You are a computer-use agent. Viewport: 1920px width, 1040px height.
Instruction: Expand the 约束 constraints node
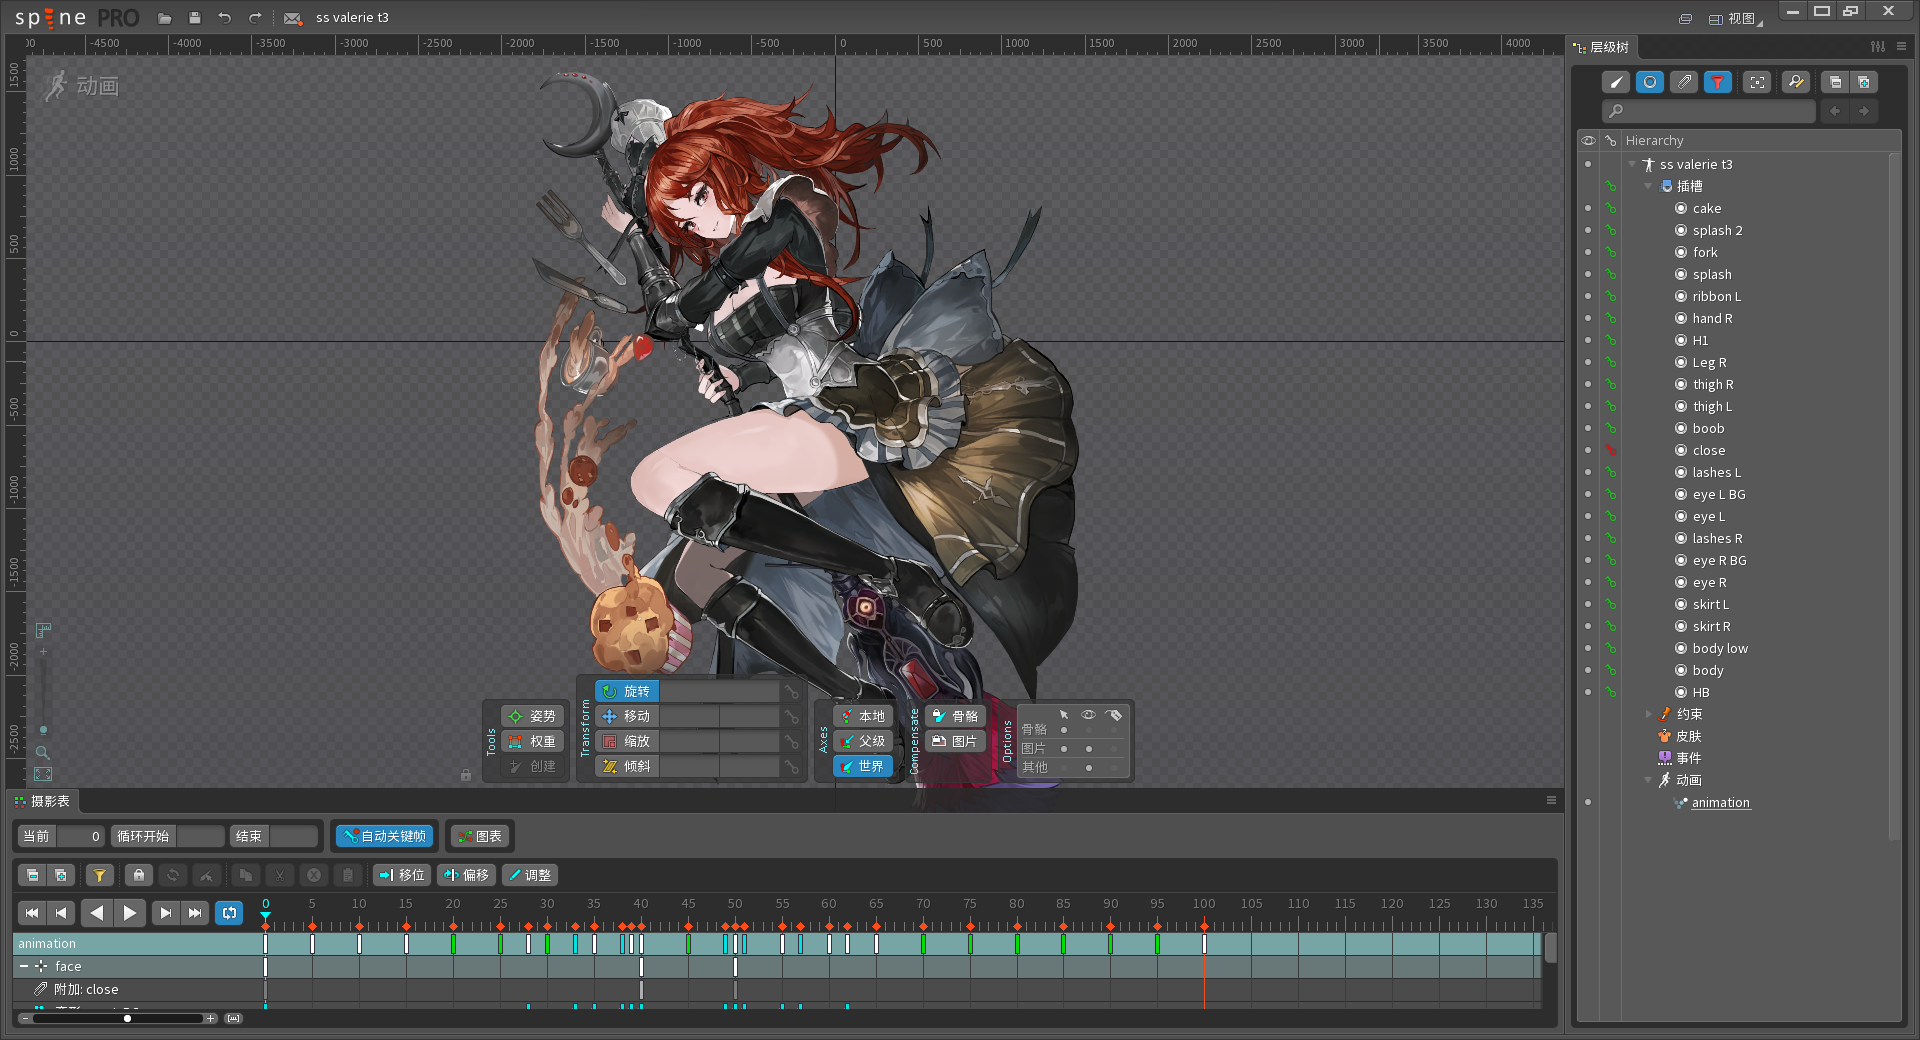pyautogui.click(x=1648, y=714)
